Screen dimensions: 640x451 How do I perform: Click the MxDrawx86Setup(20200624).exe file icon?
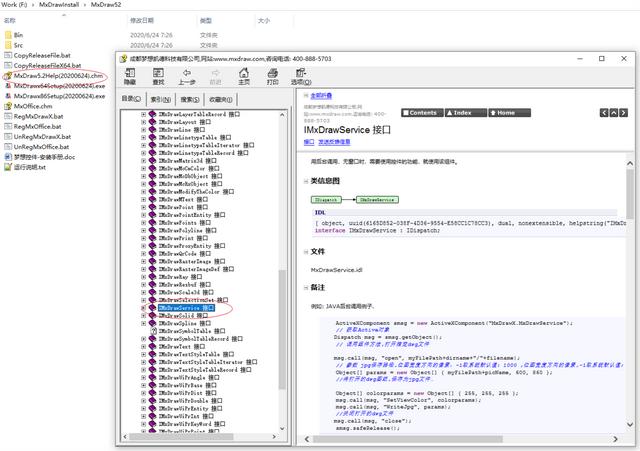[x=8, y=96]
